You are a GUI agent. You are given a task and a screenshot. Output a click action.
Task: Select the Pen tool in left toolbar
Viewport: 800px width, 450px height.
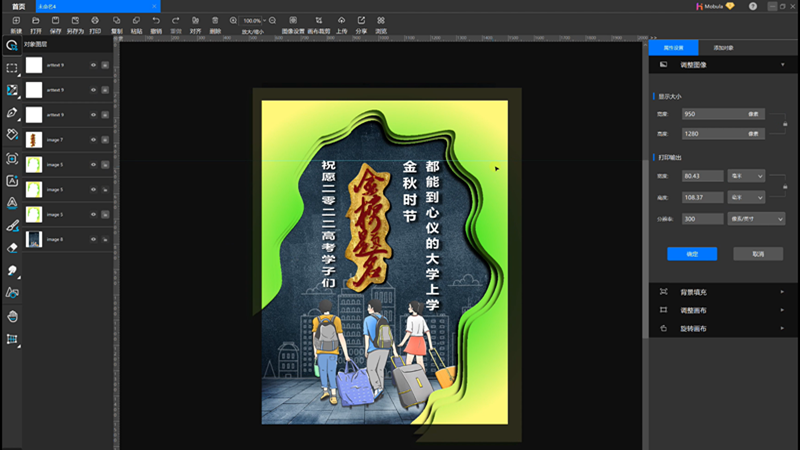12,113
